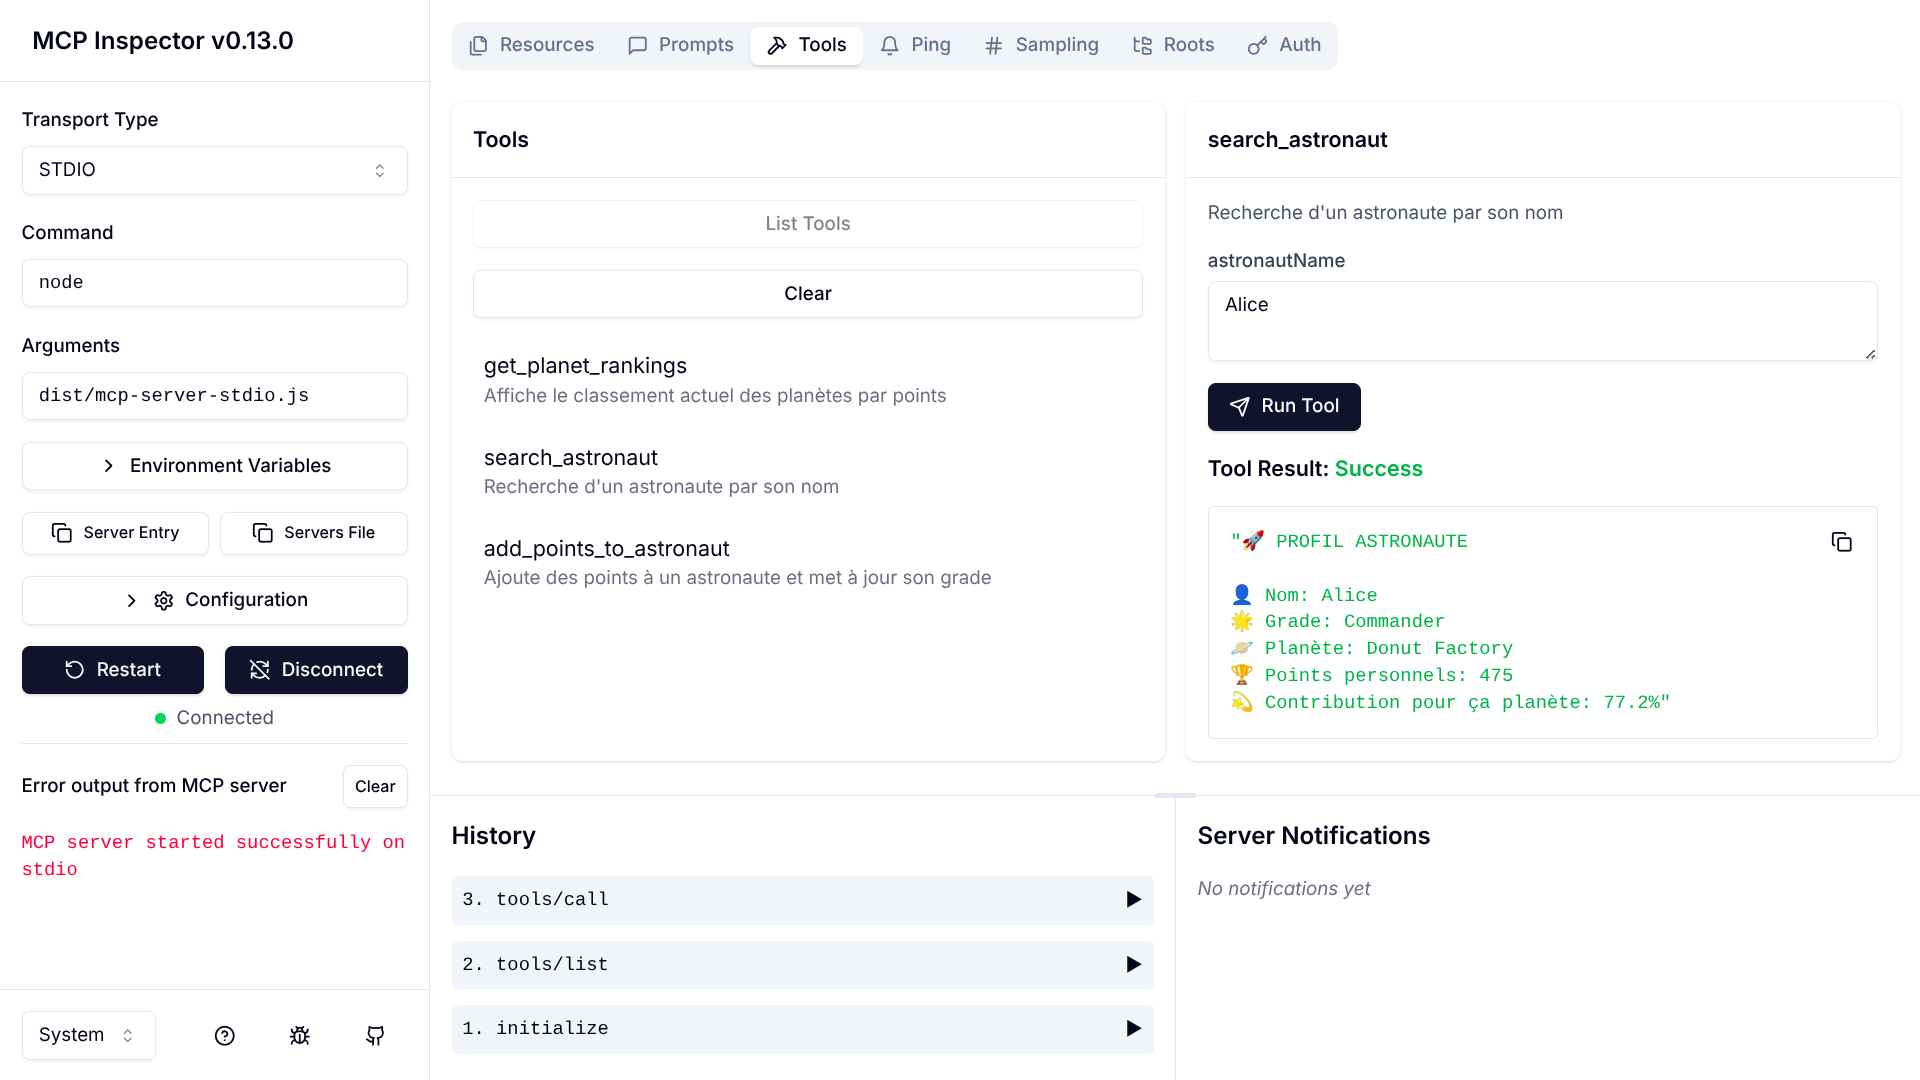Click the Arguments field dist/mcp-server-stdio.js
Image resolution: width=1920 pixels, height=1080 pixels.
pos(215,396)
